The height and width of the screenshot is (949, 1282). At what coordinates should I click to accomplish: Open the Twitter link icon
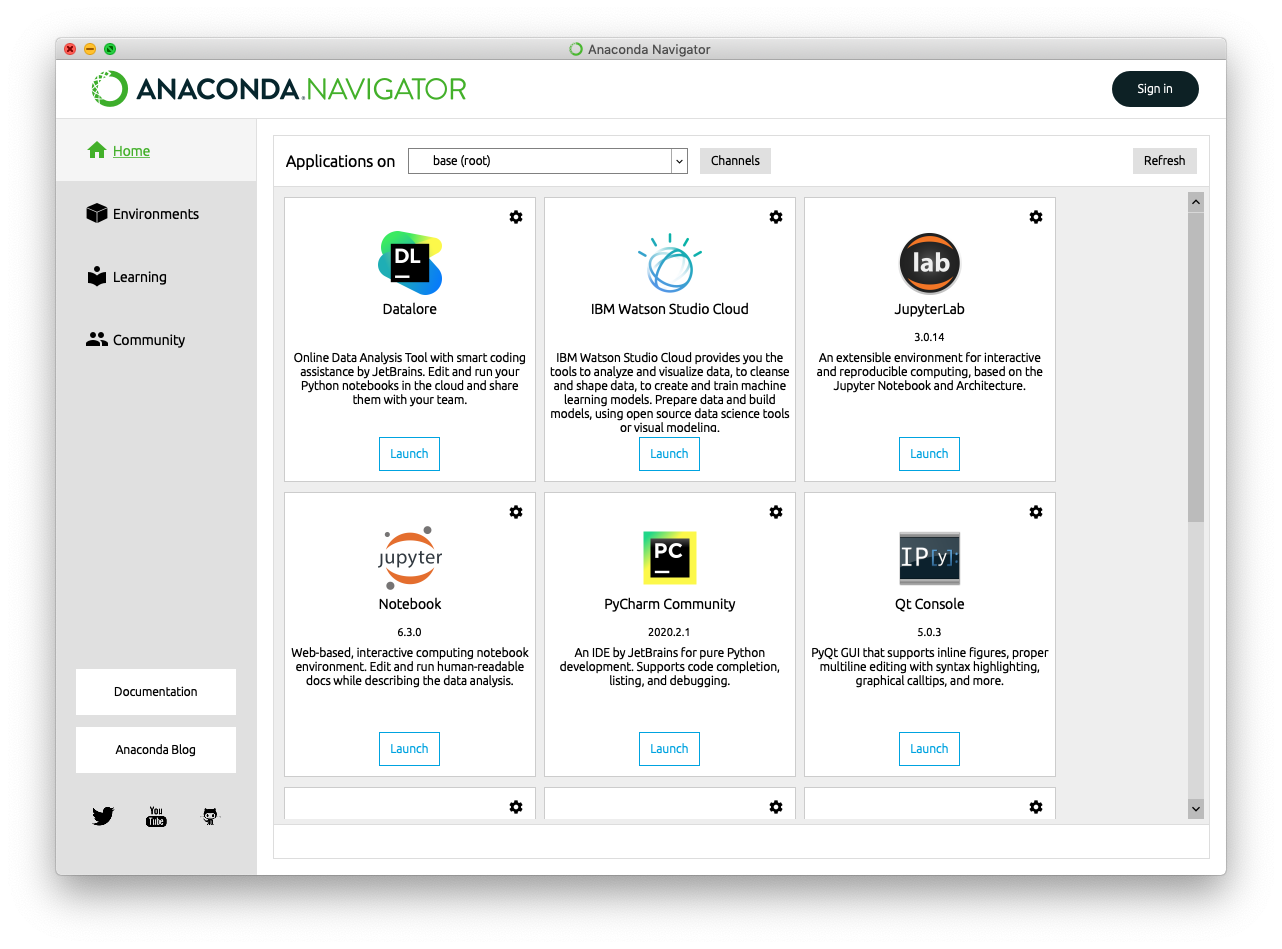click(103, 816)
